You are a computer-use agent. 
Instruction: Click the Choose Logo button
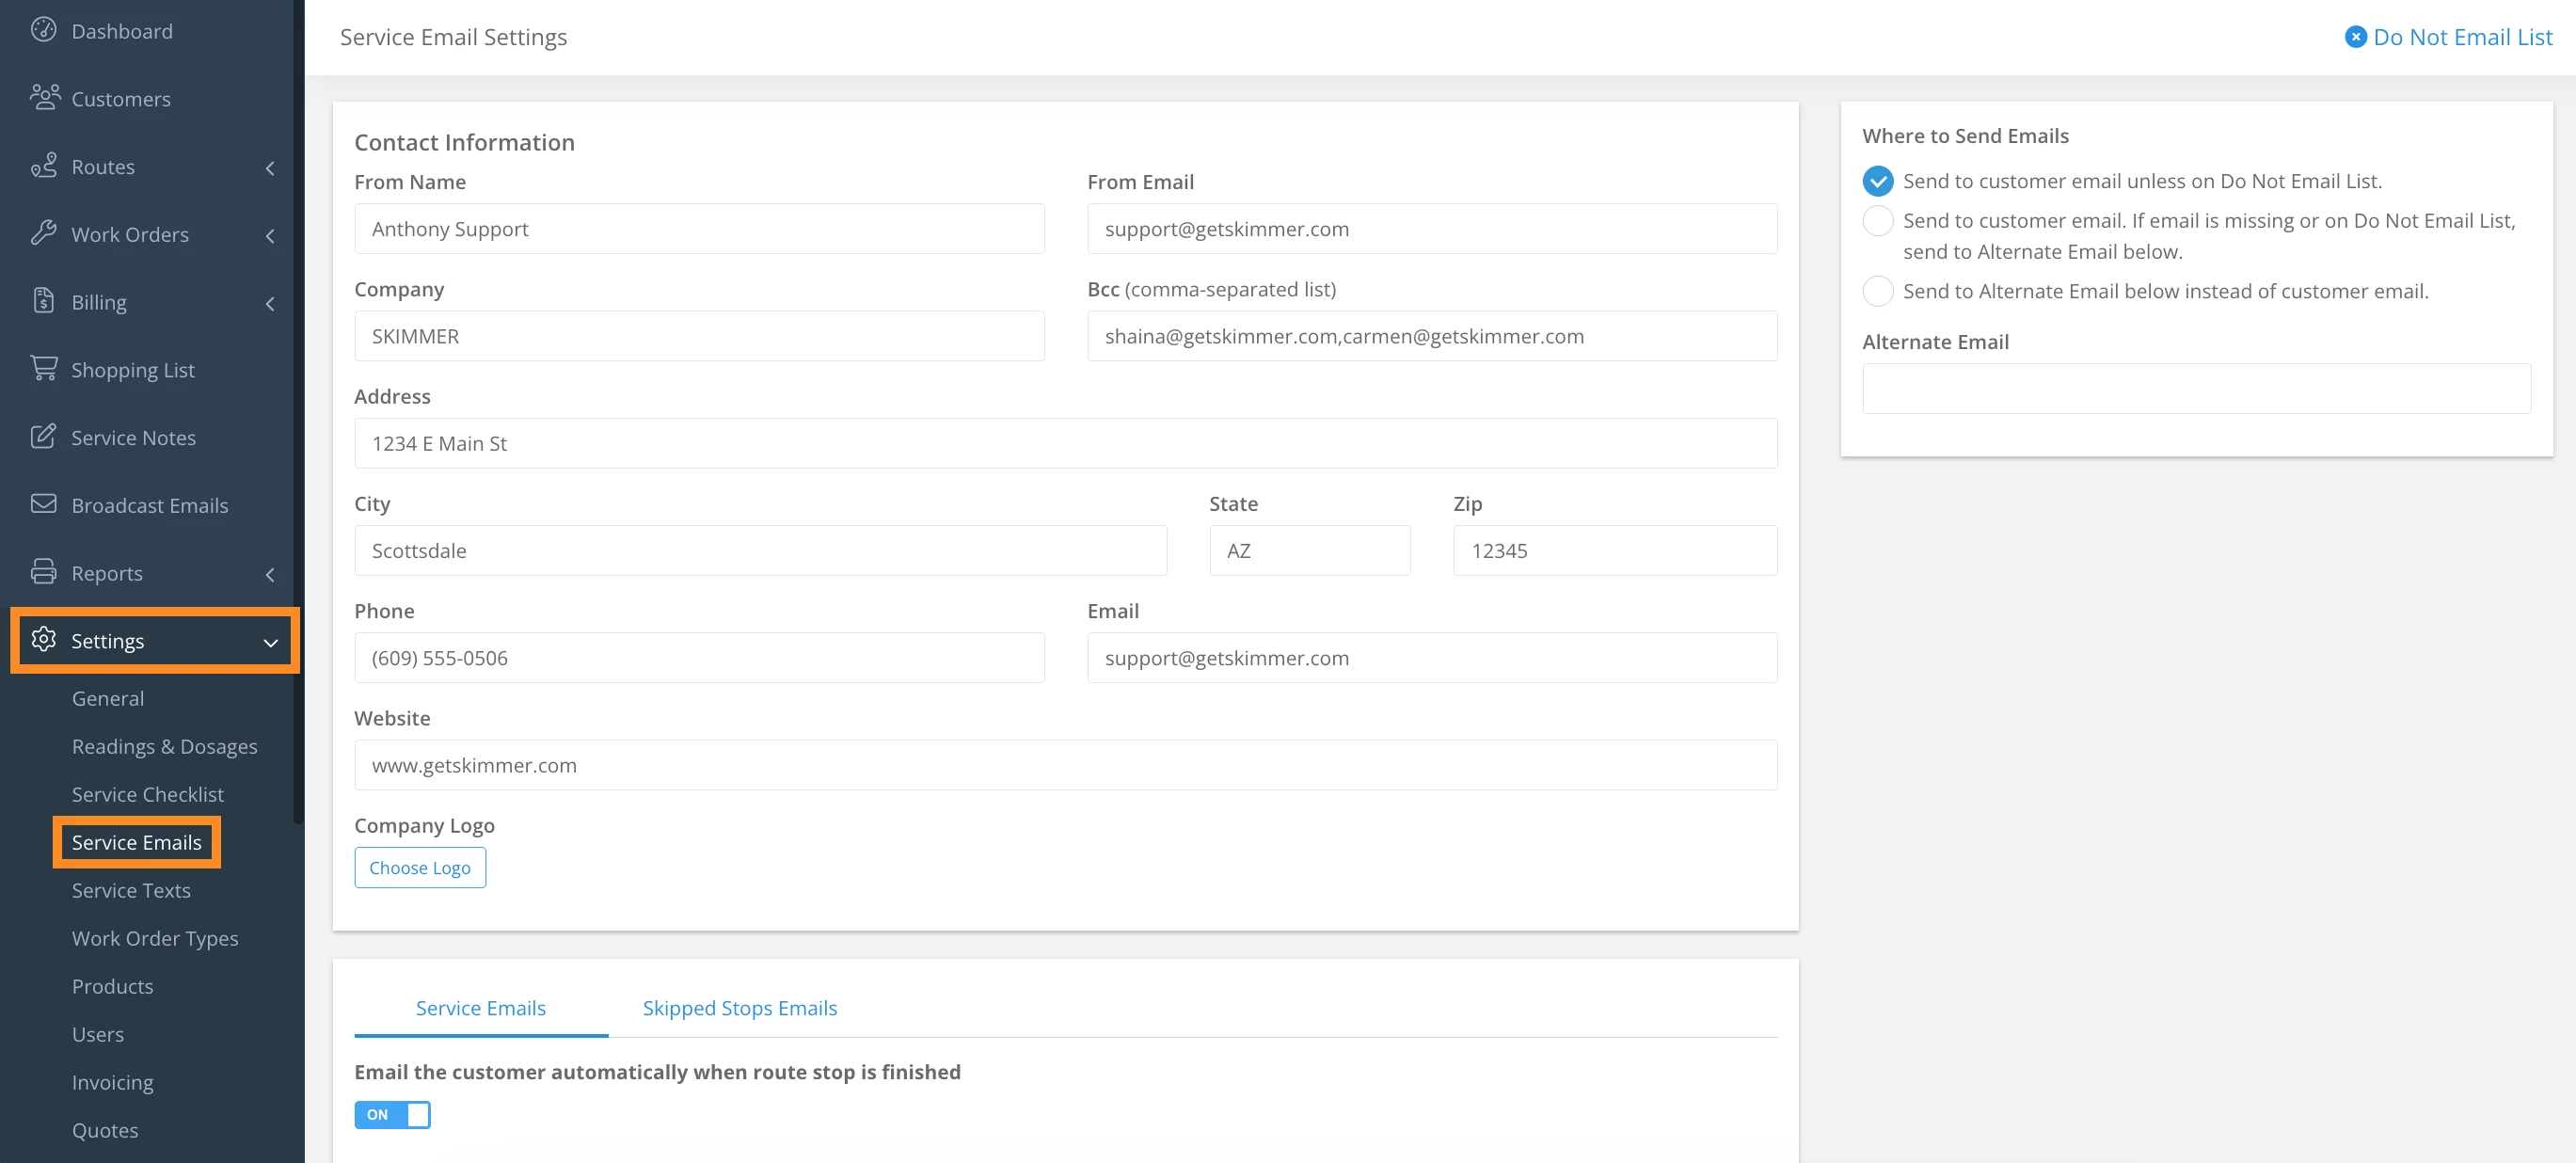click(x=419, y=868)
